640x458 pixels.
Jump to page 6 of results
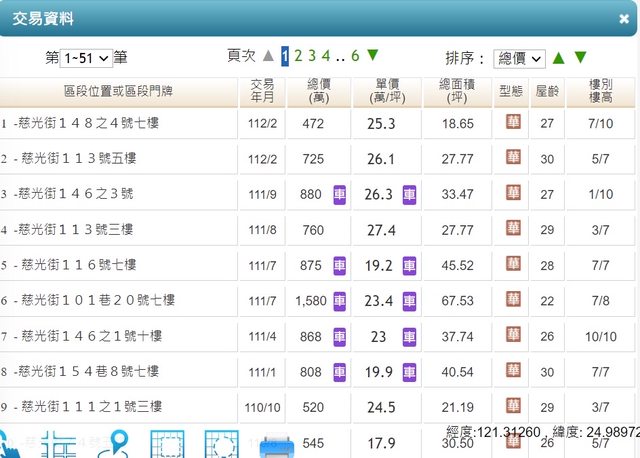tap(355, 56)
